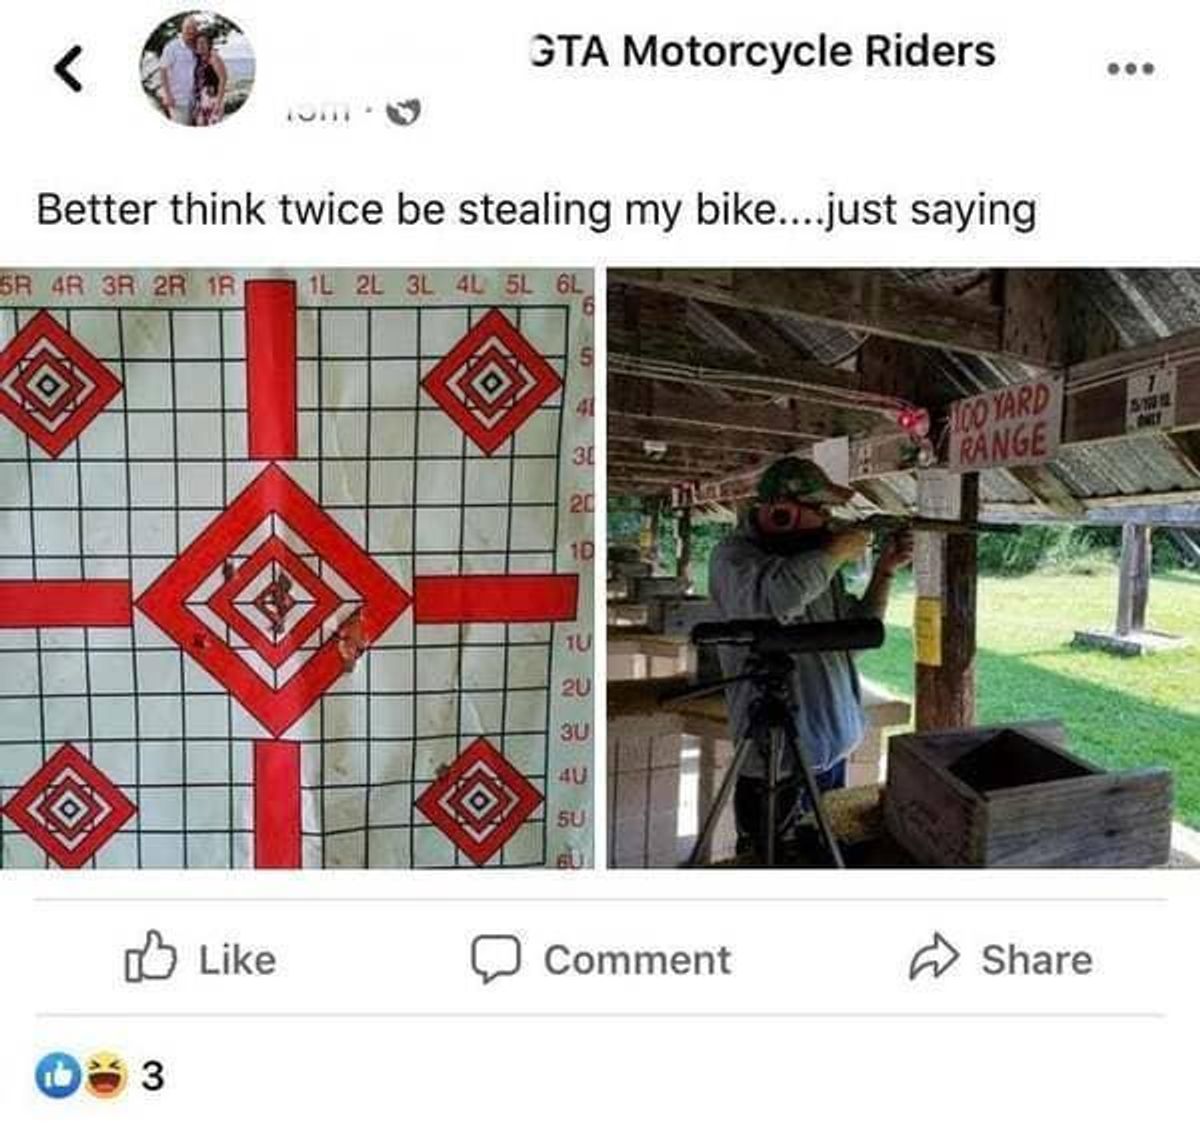This screenshot has width=1200, height=1146.
Task: Click the speech bubble Comment icon
Action: click(x=495, y=959)
